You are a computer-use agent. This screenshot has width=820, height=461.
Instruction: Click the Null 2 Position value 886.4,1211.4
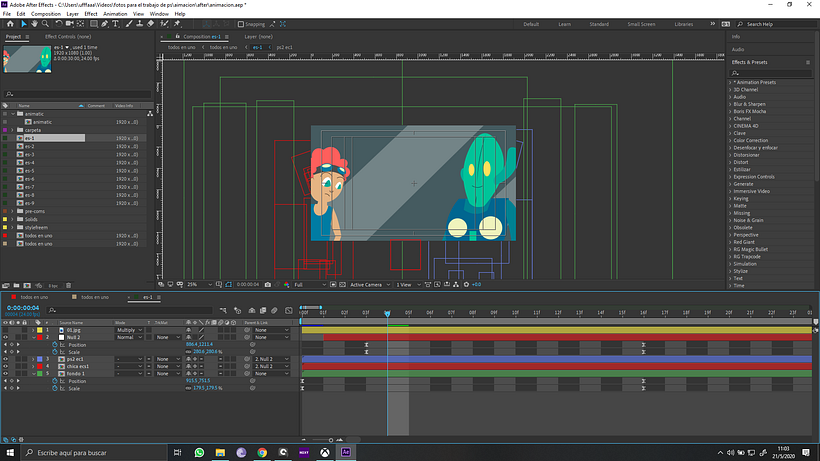(199, 344)
